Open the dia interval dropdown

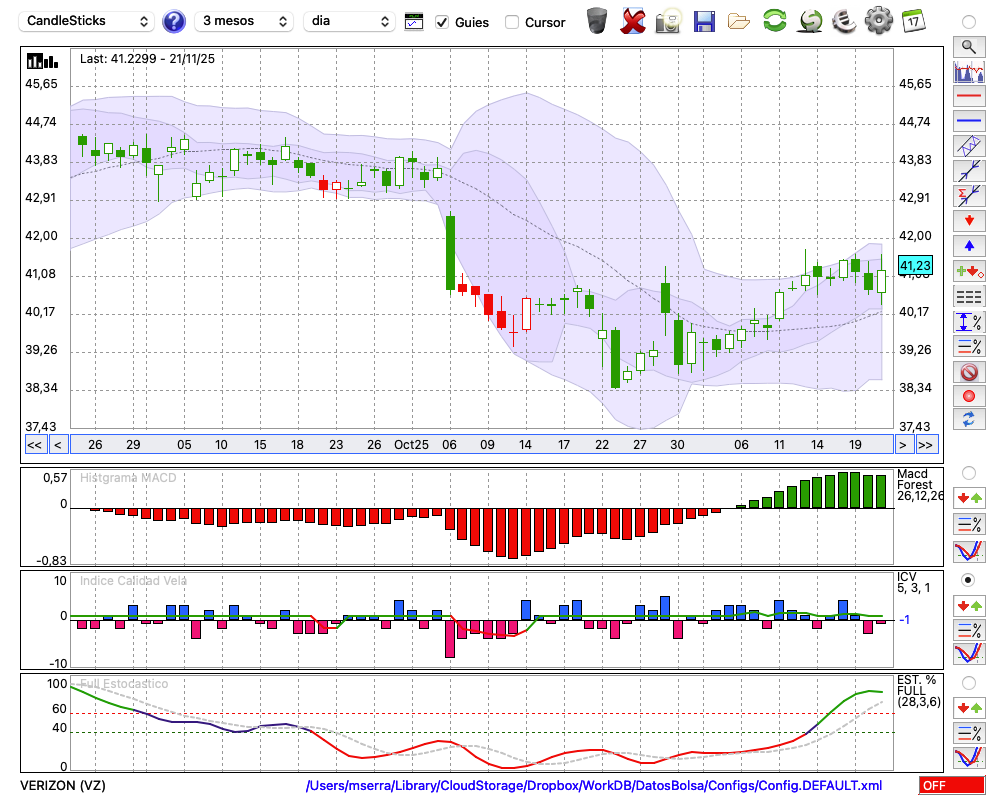350,21
